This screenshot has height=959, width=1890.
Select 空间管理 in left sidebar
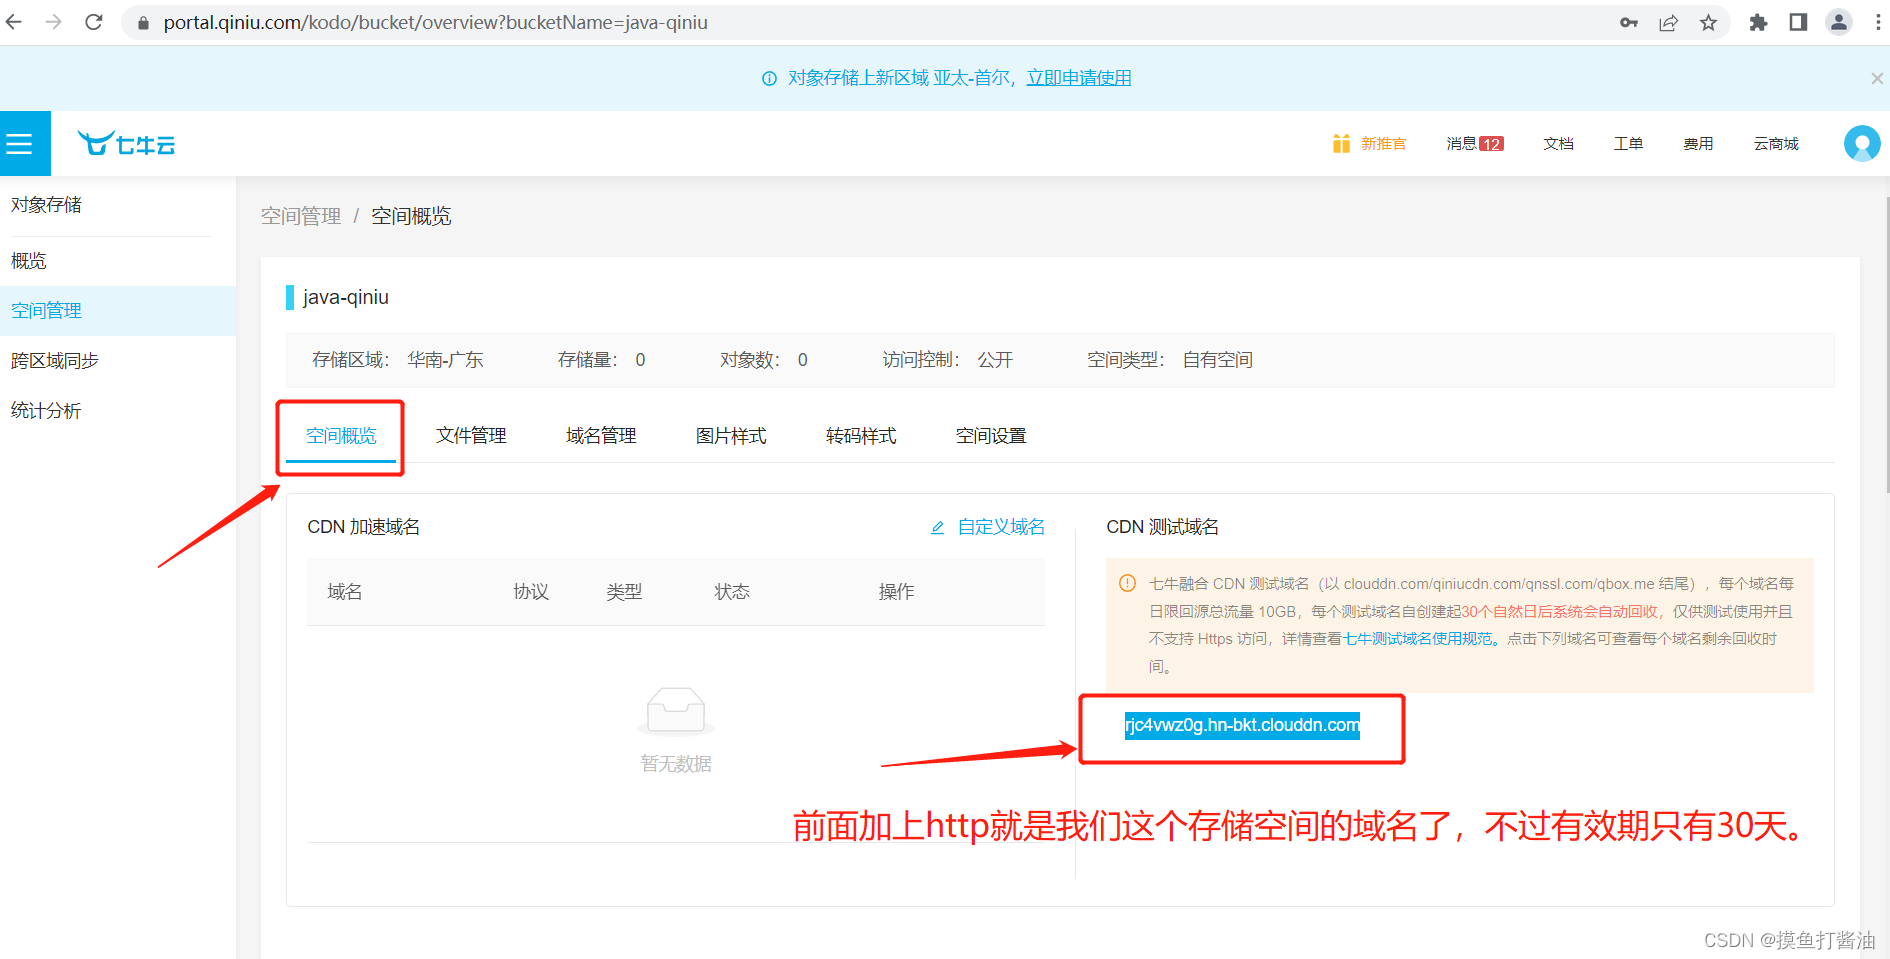click(118, 311)
